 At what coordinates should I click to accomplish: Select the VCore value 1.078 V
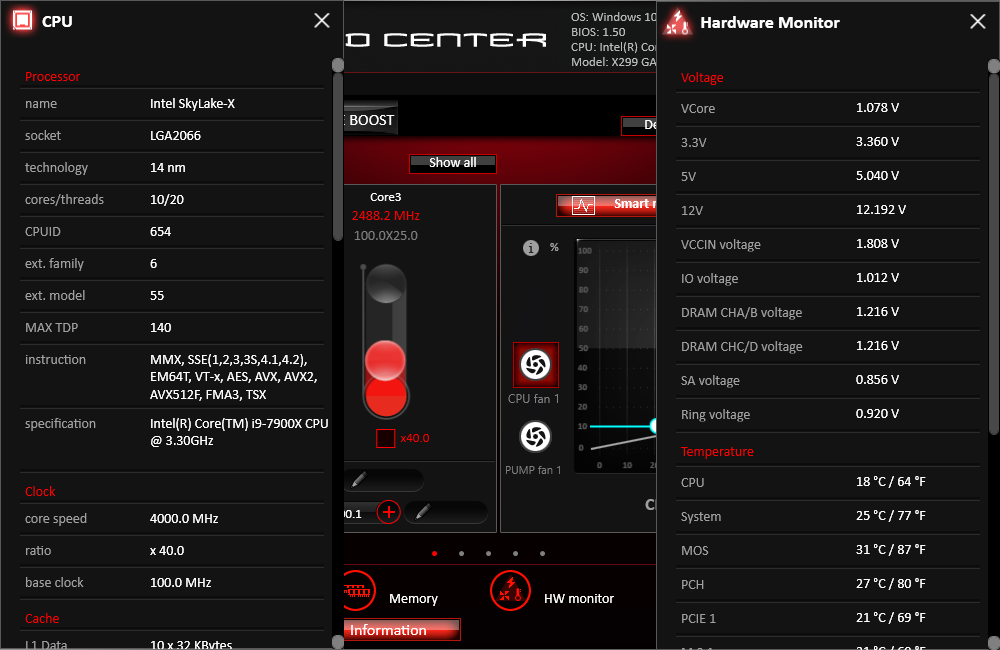[878, 108]
